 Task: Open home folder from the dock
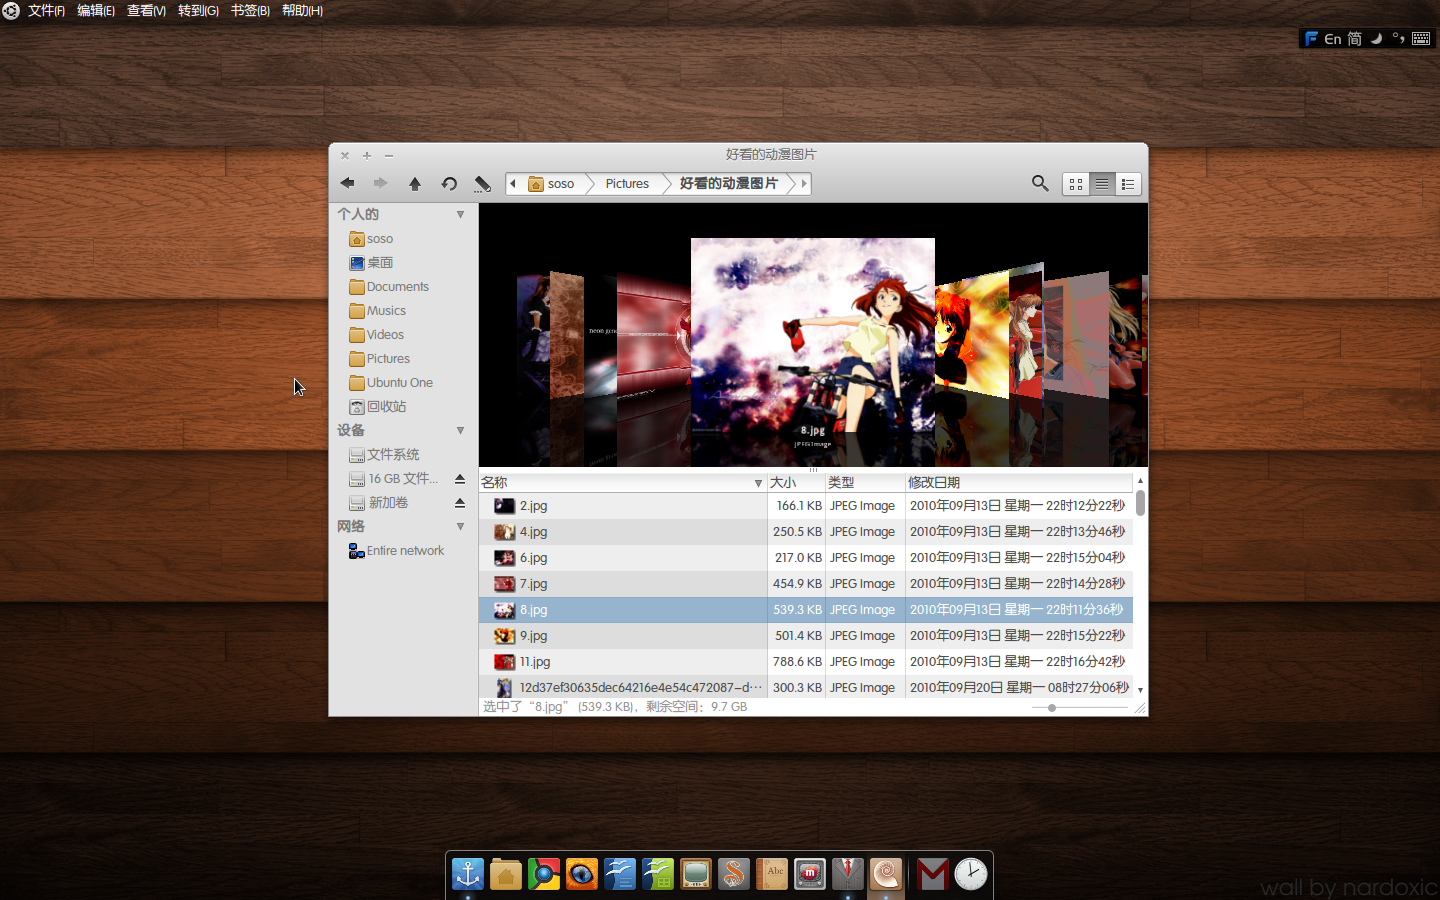pos(506,874)
